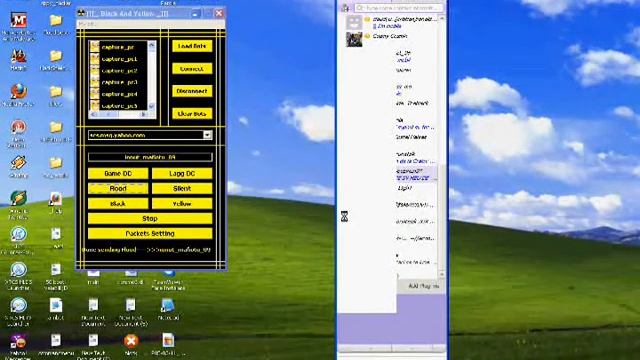Click bot list horizontal scroll-left arrow

(x=93, y=115)
